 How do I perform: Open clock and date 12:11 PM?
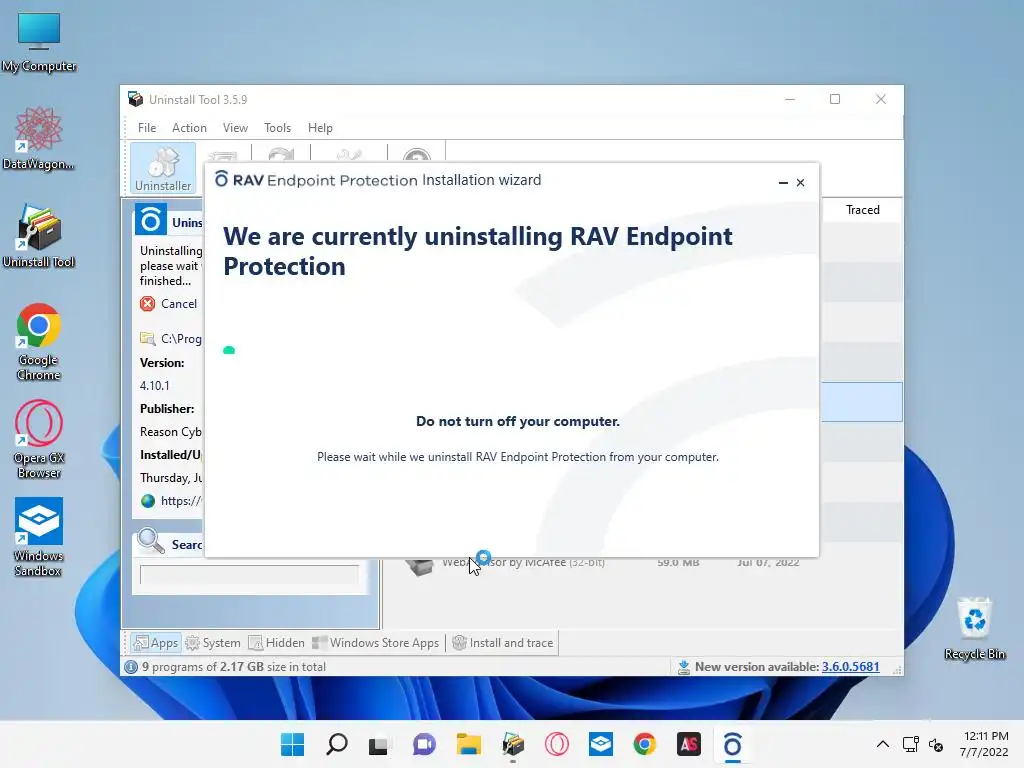(985, 744)
